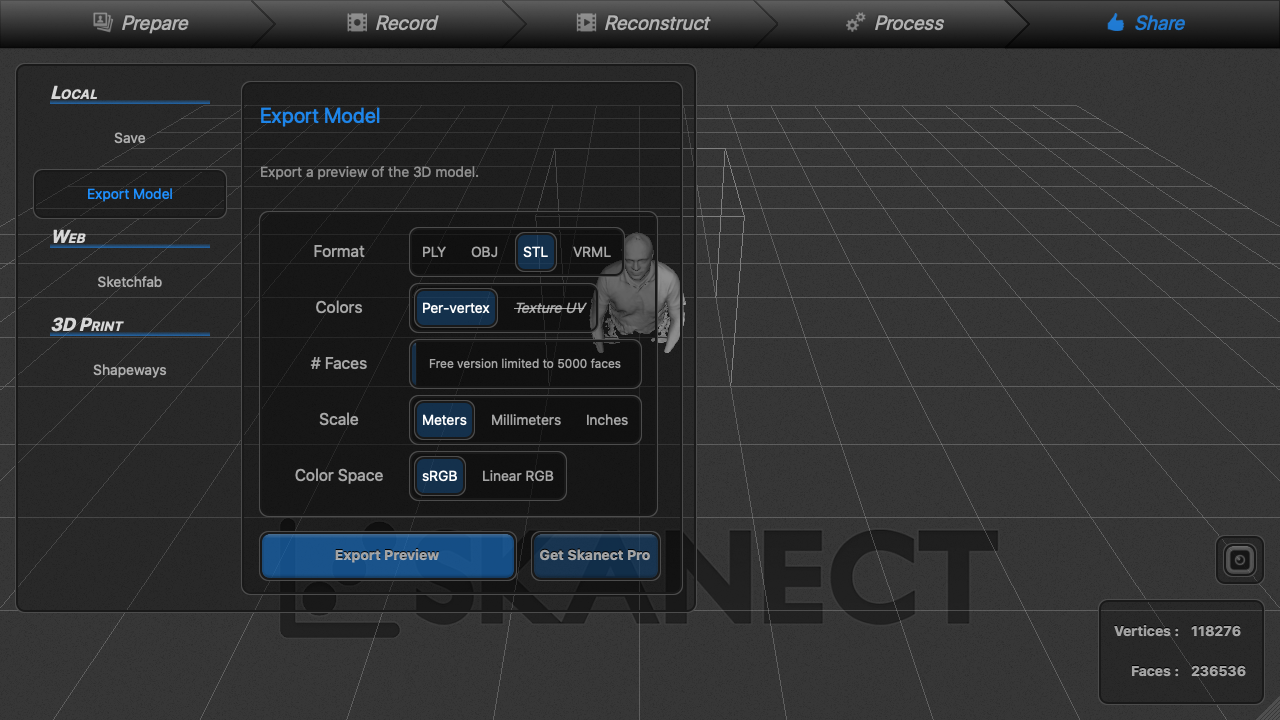Click the Export Preview button
Image resolution: width=1280 pixels, height=720 pixels.
click(x=388, y=556)
